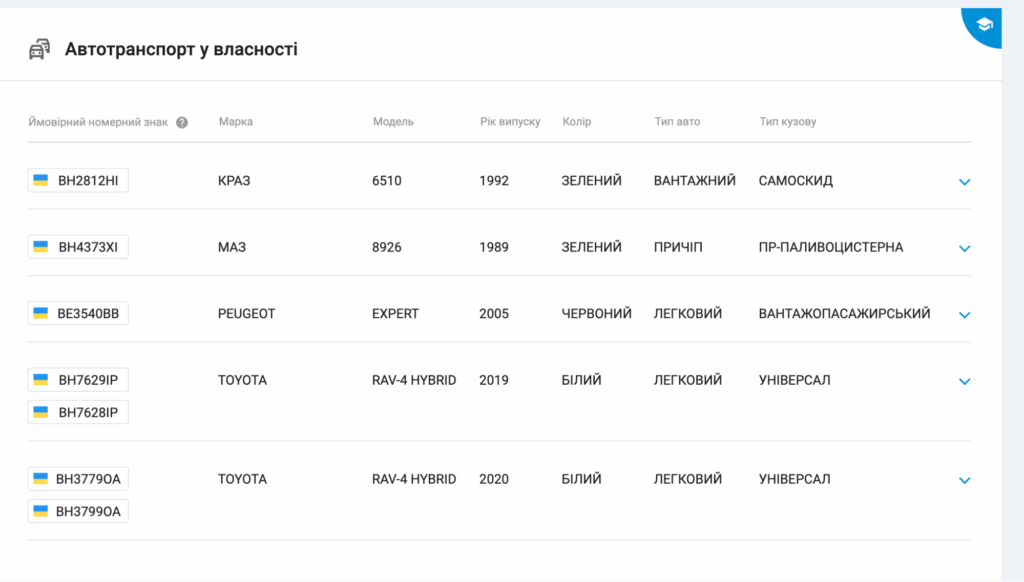Click the Рік випуску column header
1024x582 pixels.
point(510,122)
